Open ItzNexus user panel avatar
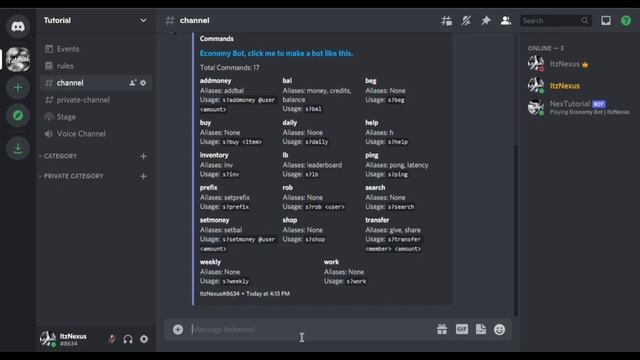640x360 pixels. tap(48, 339)
